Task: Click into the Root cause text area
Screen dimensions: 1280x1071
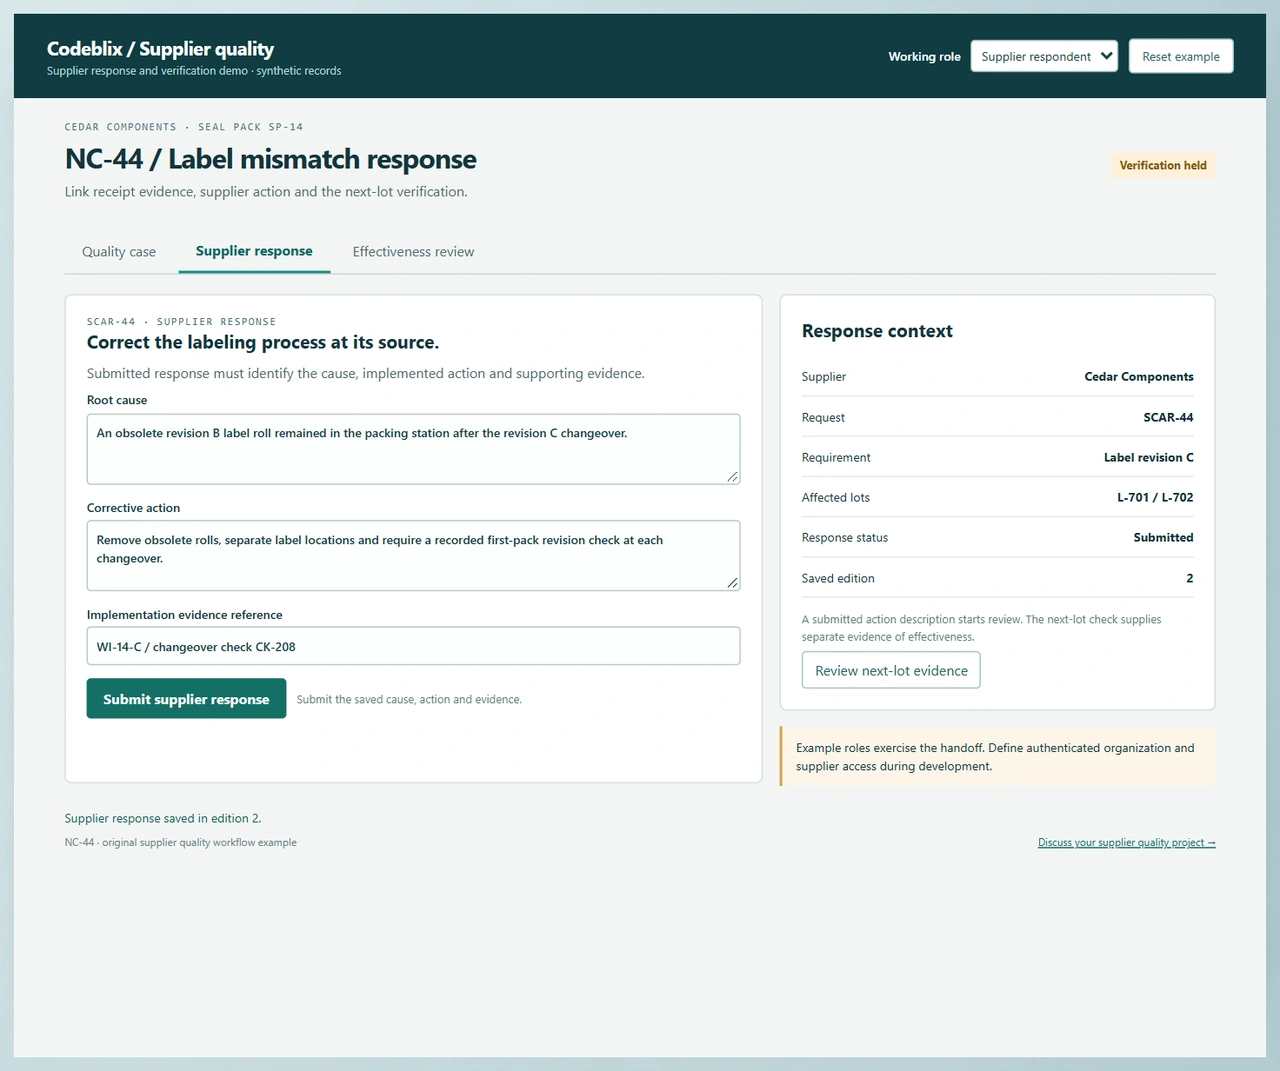Action: pos(413,449)
